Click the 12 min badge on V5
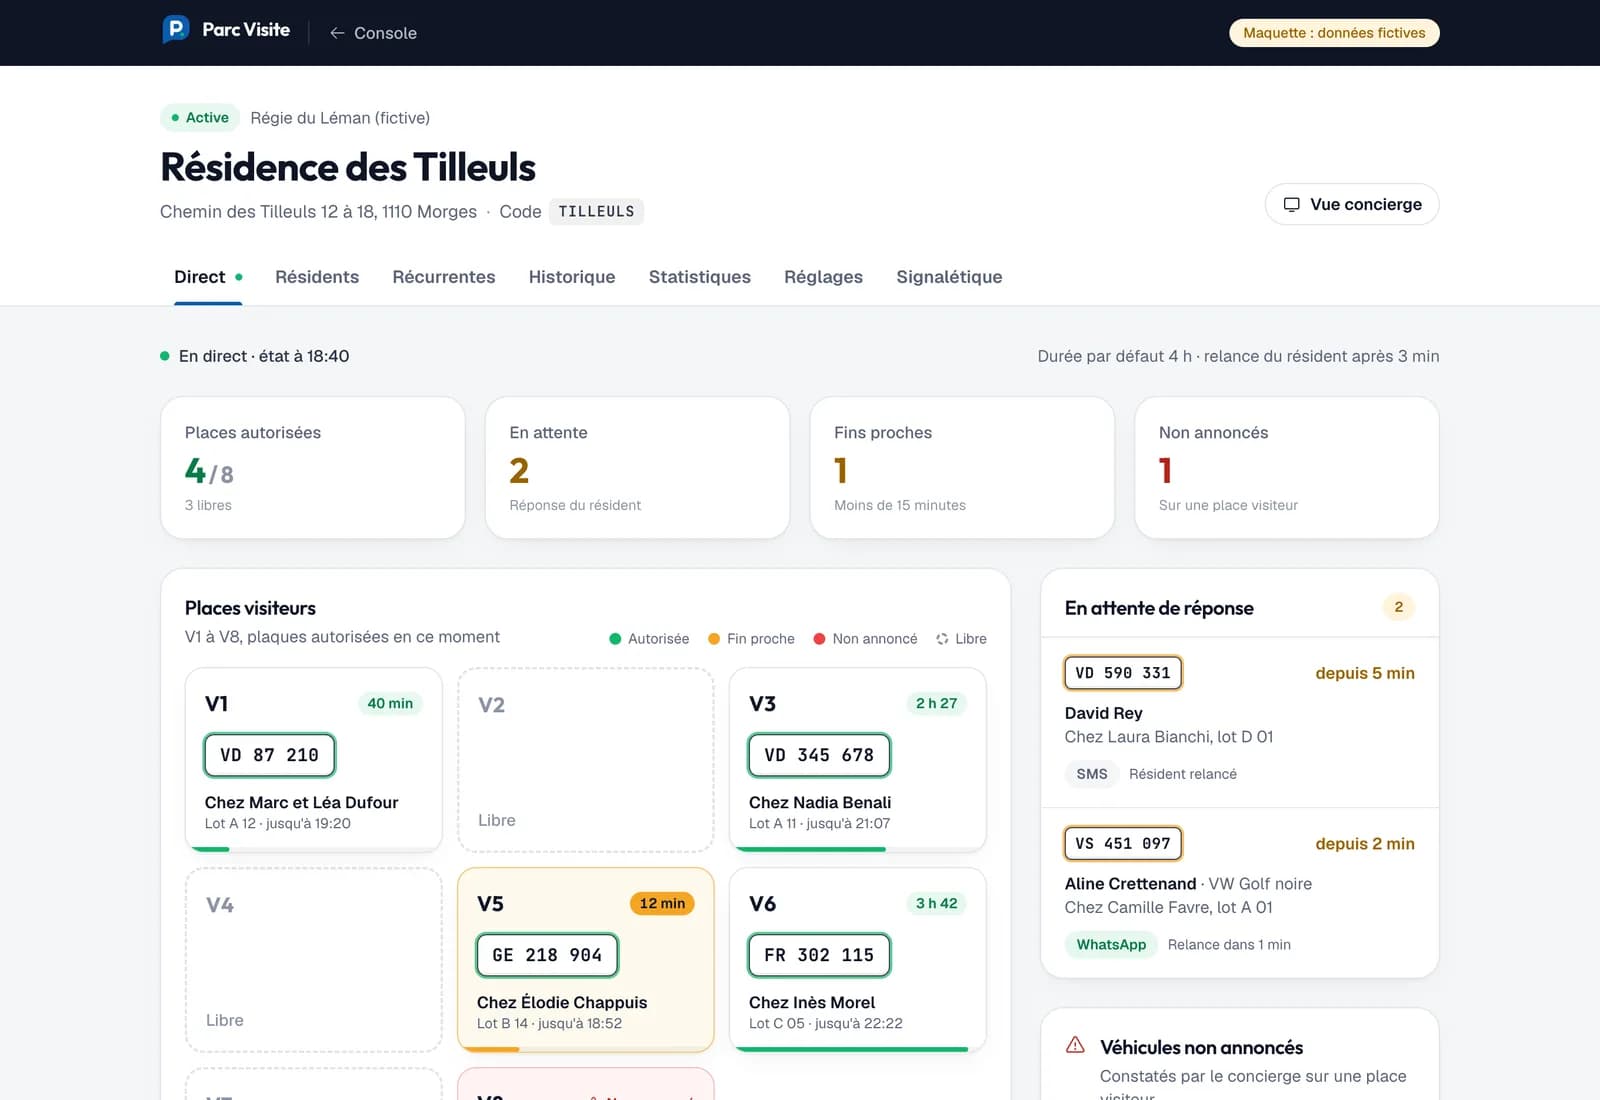 pyautogui.click(x=662, y=903)
